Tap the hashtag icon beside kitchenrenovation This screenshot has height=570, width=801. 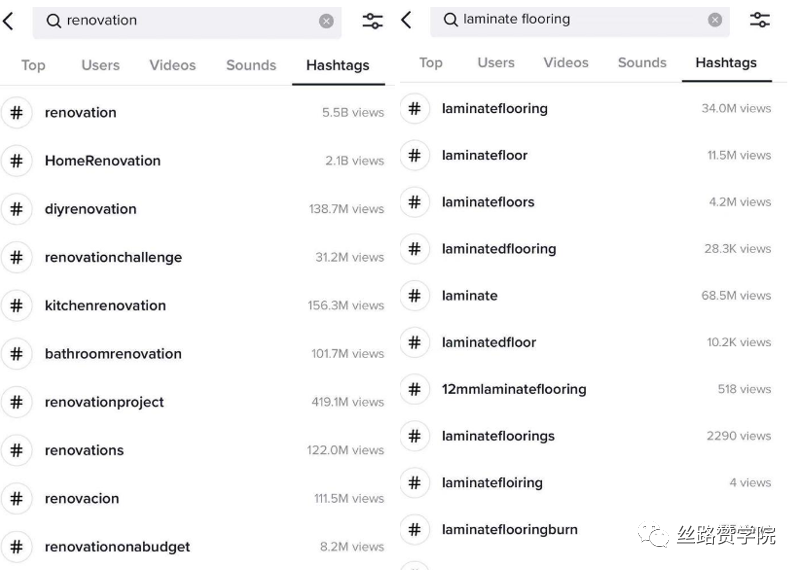[x=16, y=306]
